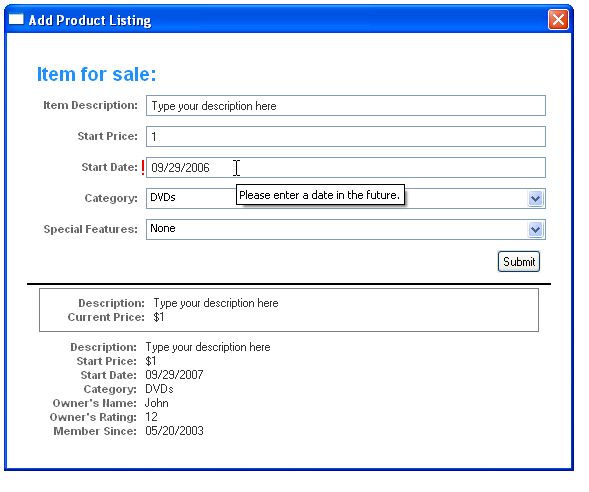Click the Special Features box showing None
This screenshot has height=492, width=589.
click(346, 229)
